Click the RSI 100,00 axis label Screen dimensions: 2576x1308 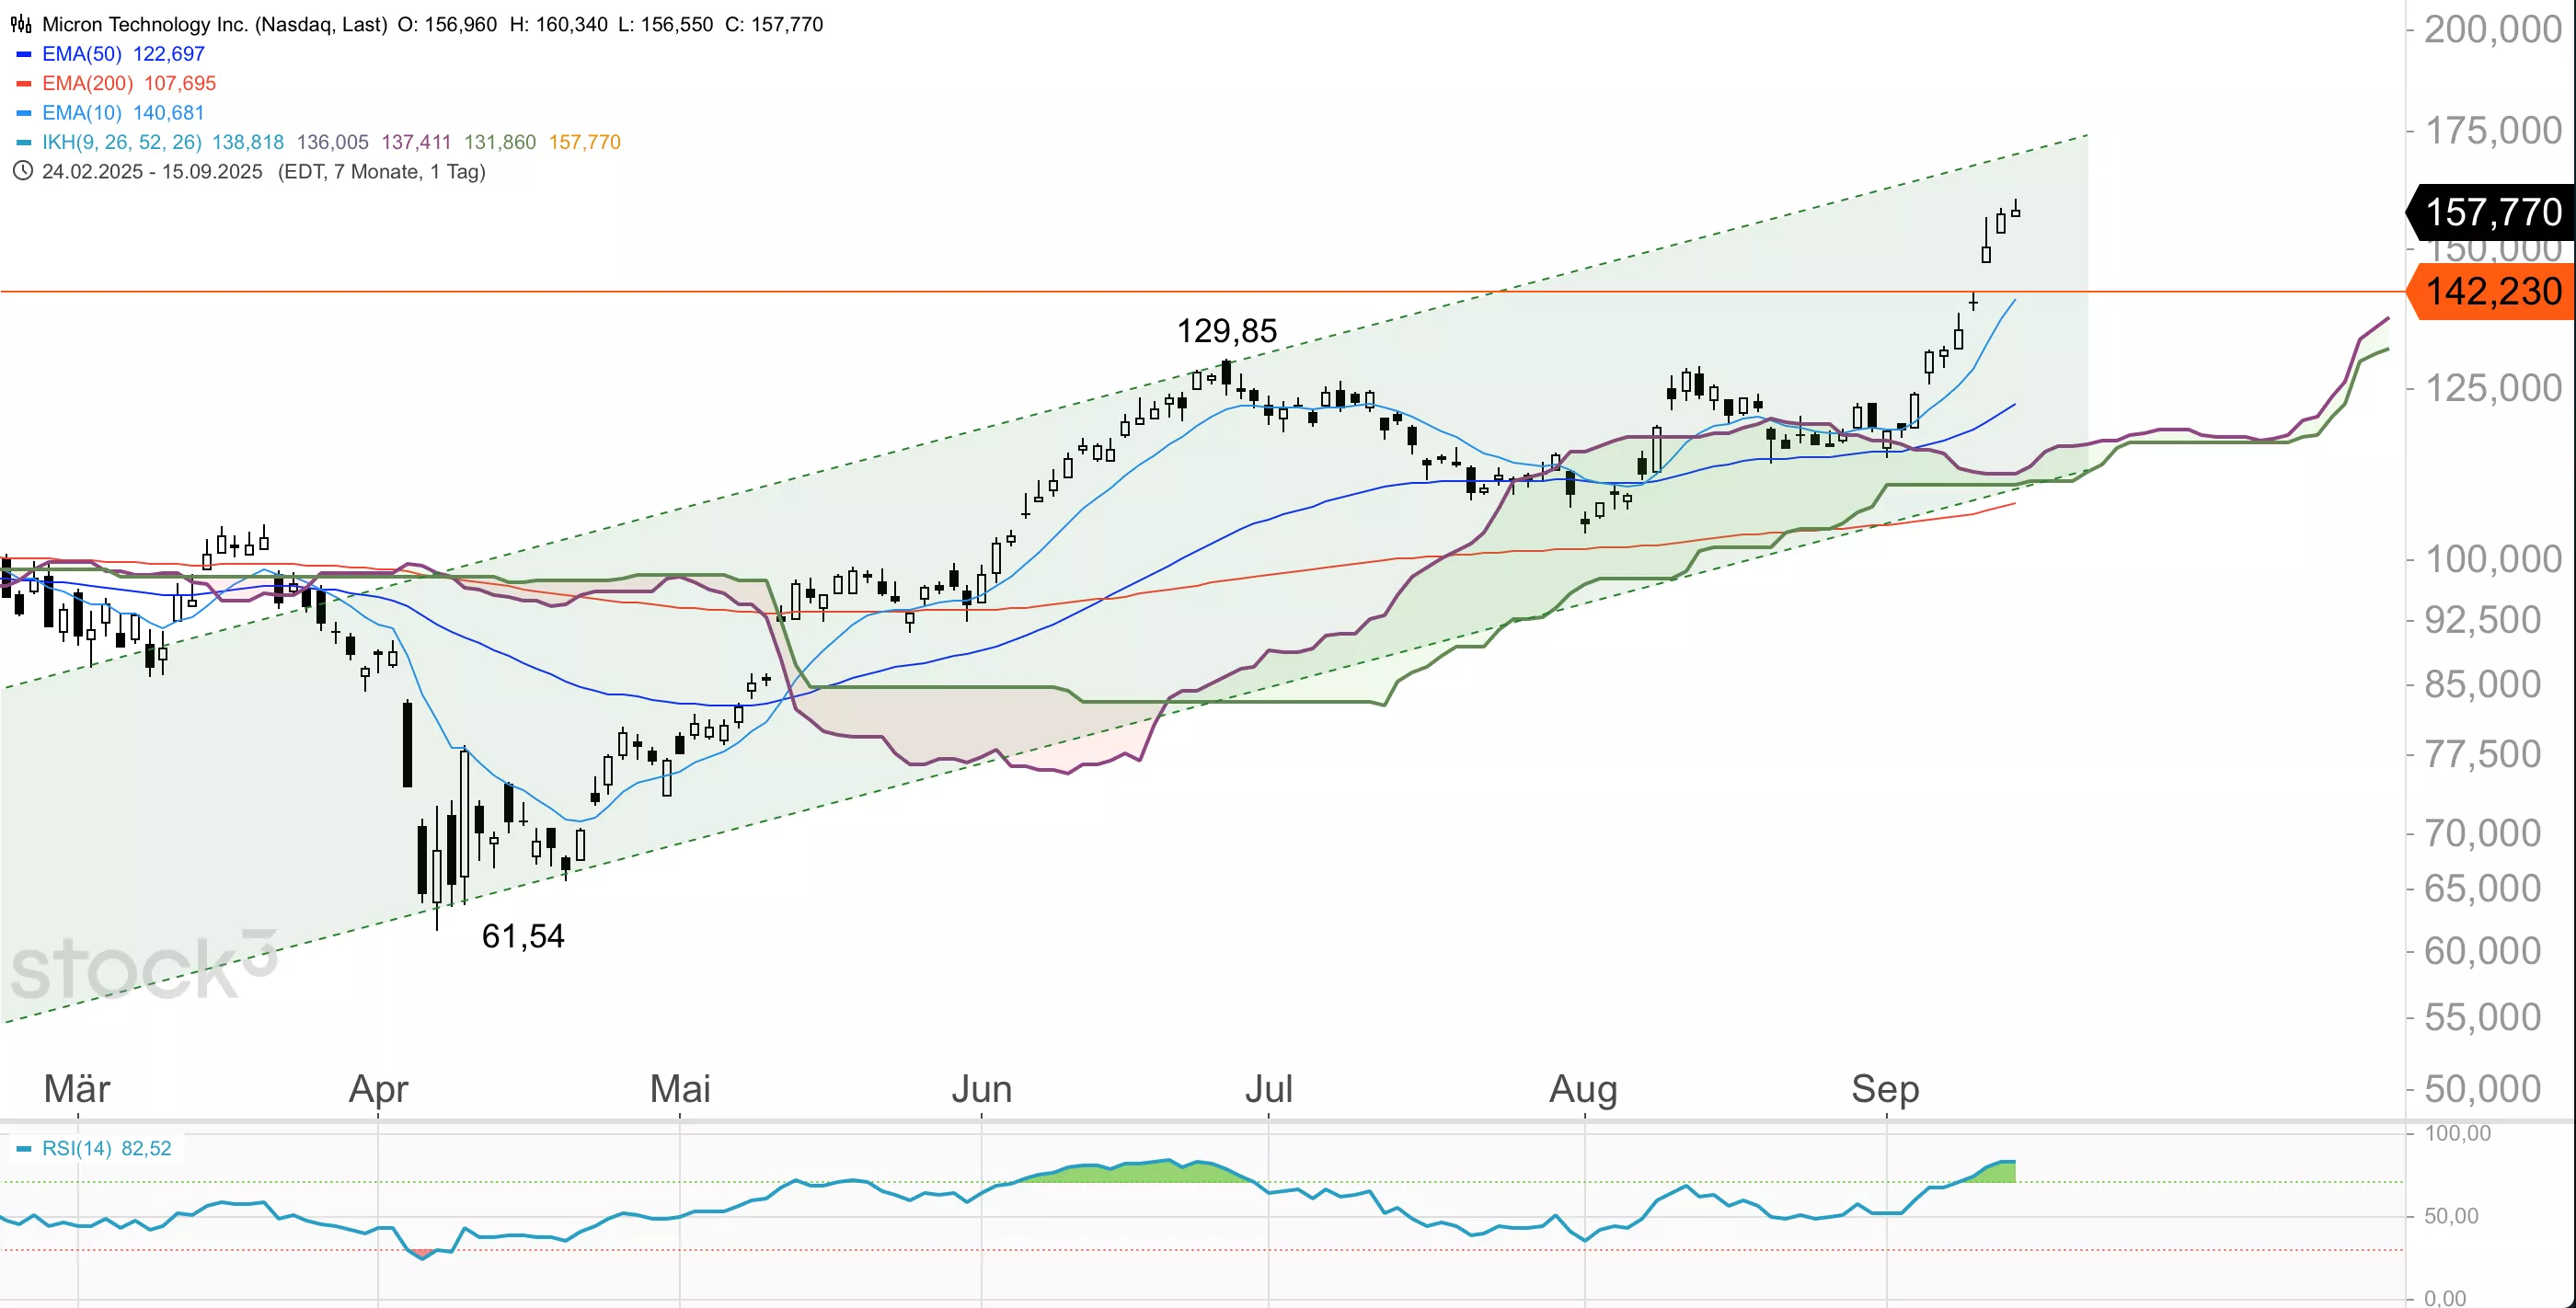coord(2457,1133)
